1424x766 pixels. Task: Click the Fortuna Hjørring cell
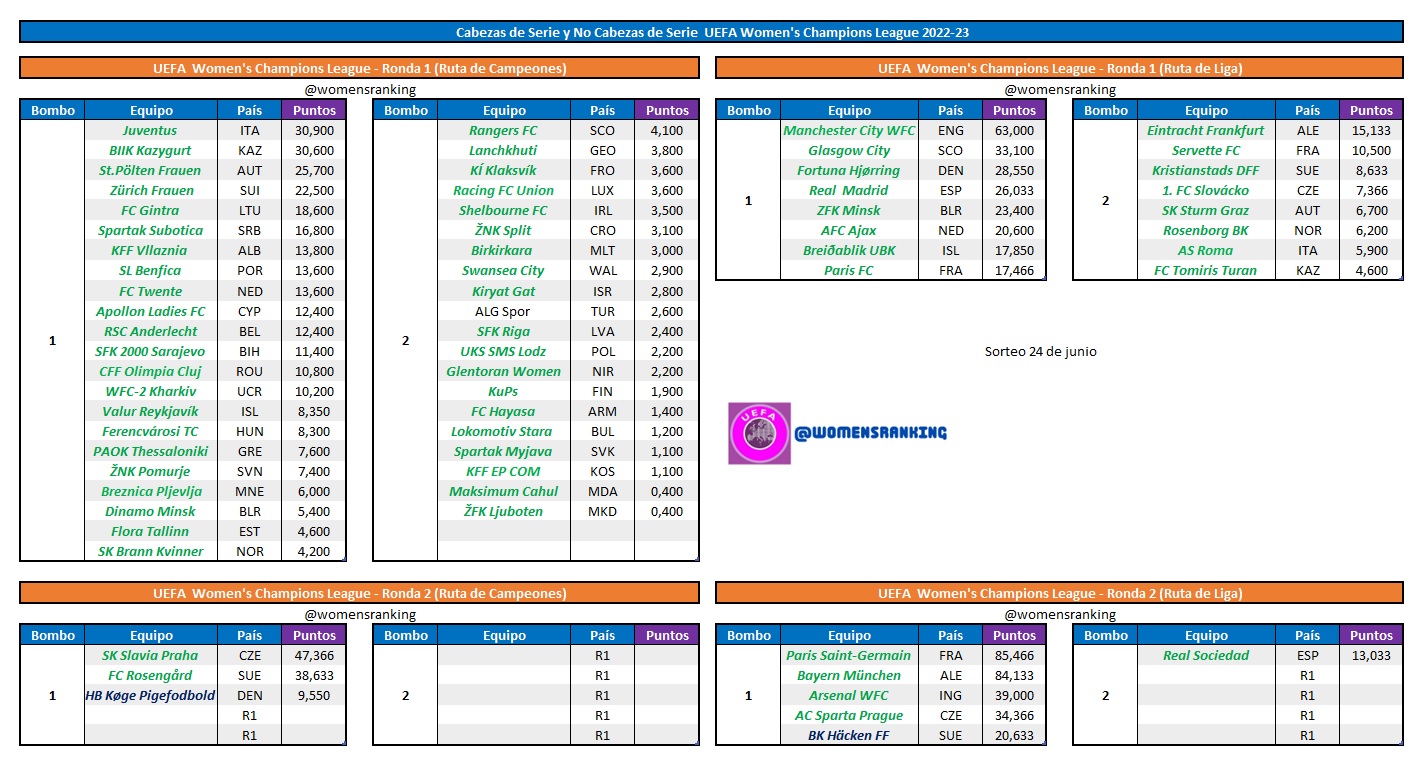tap(849, 170)
